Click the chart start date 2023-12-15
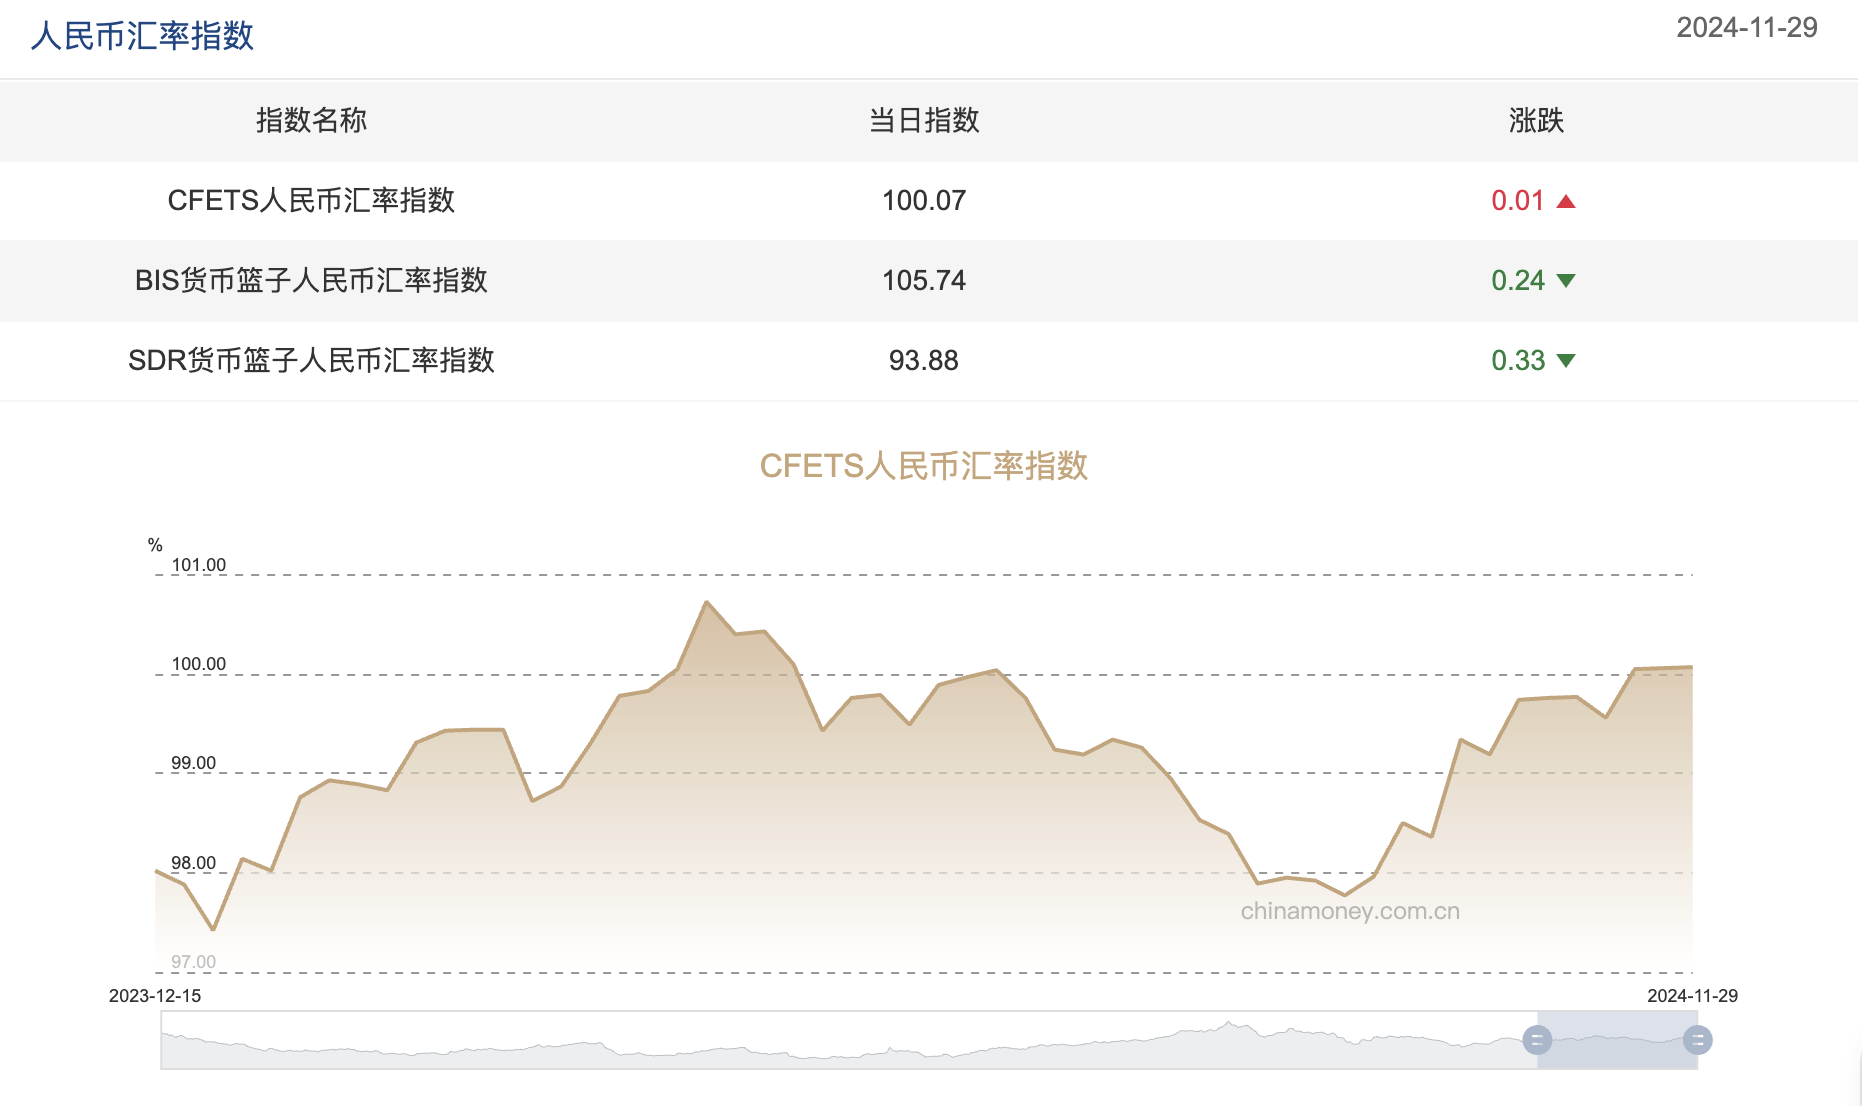This screenshot has width=1862, height=1106. point(155,996)
